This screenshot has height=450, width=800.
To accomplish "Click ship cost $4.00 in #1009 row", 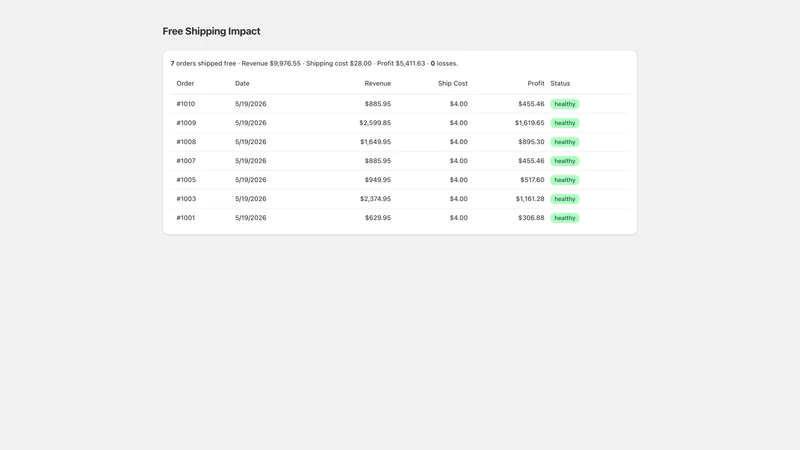I will click(x=458, y=122).
